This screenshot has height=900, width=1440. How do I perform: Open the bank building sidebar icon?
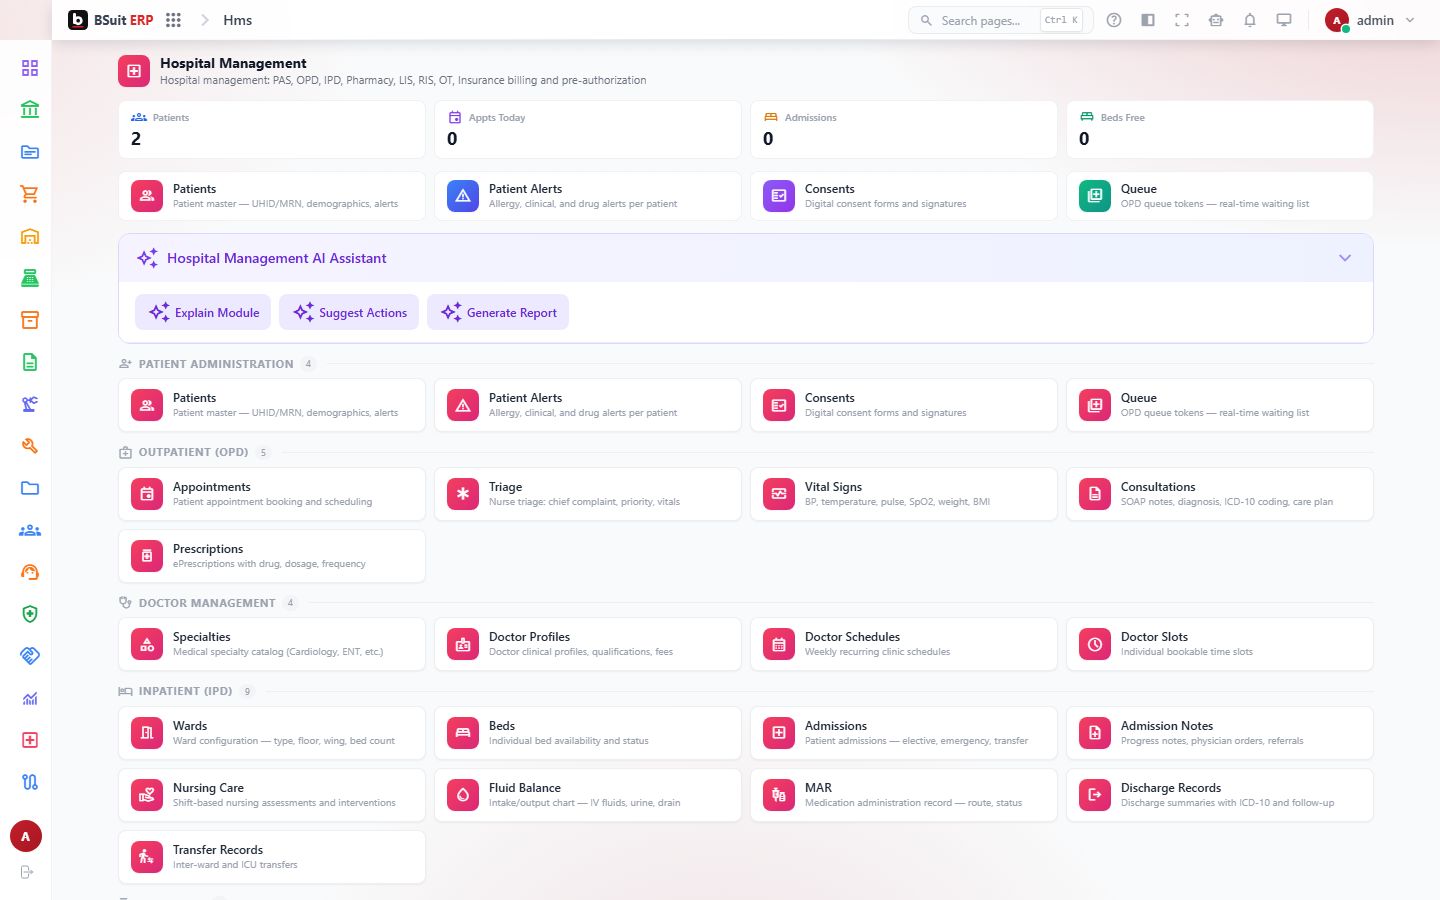(x=30, y=110)
